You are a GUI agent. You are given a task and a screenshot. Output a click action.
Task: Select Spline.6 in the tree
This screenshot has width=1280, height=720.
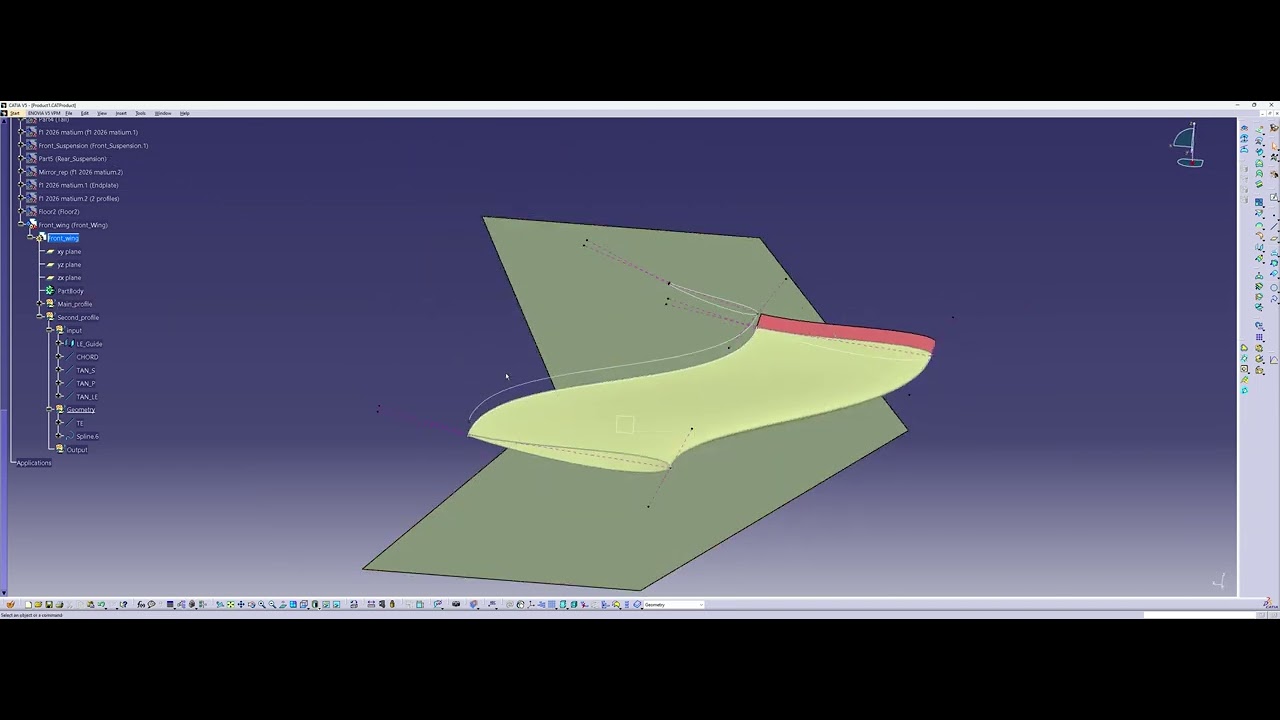(88, 436)
